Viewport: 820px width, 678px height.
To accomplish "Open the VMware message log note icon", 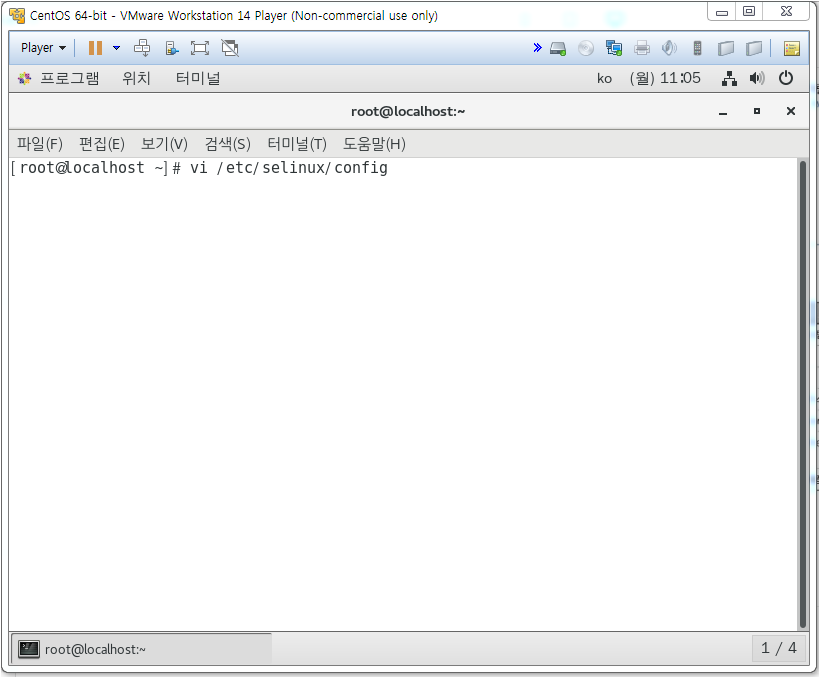I will click(x=791, y=49).
